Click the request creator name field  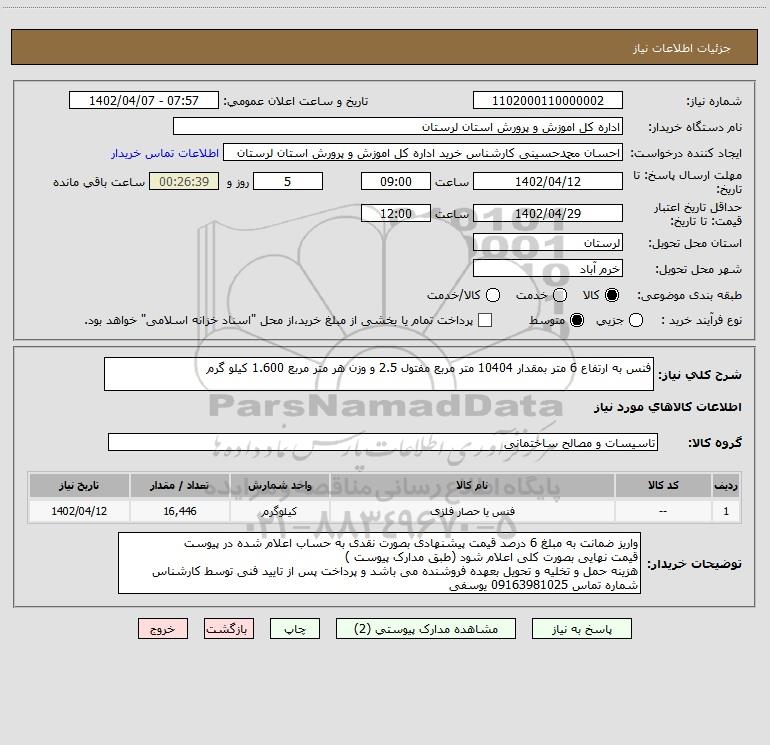[x=423, y=153]
